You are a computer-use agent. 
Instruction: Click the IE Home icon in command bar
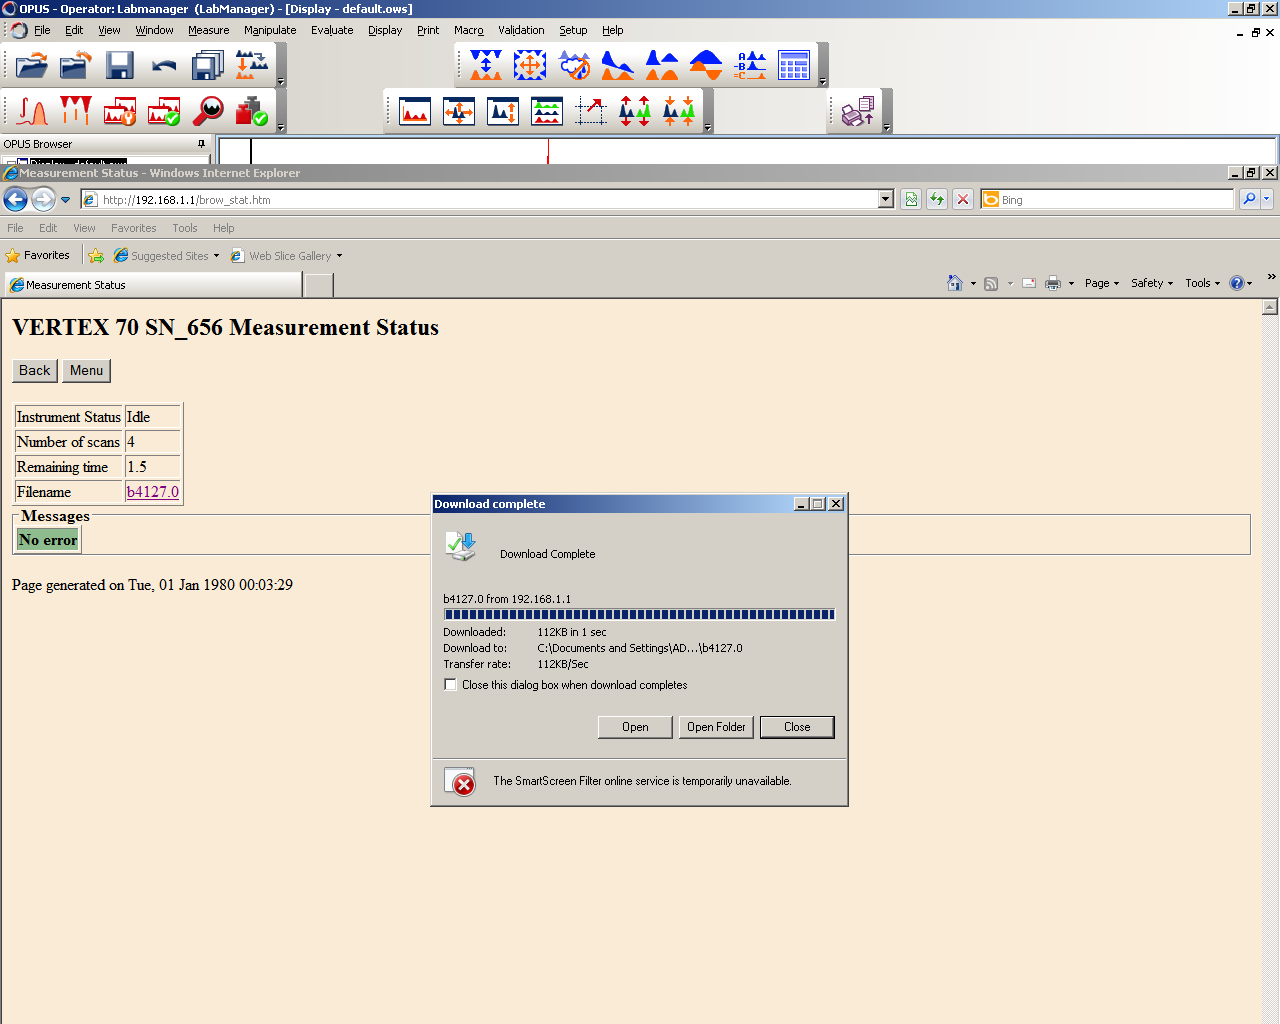point(955,283)
